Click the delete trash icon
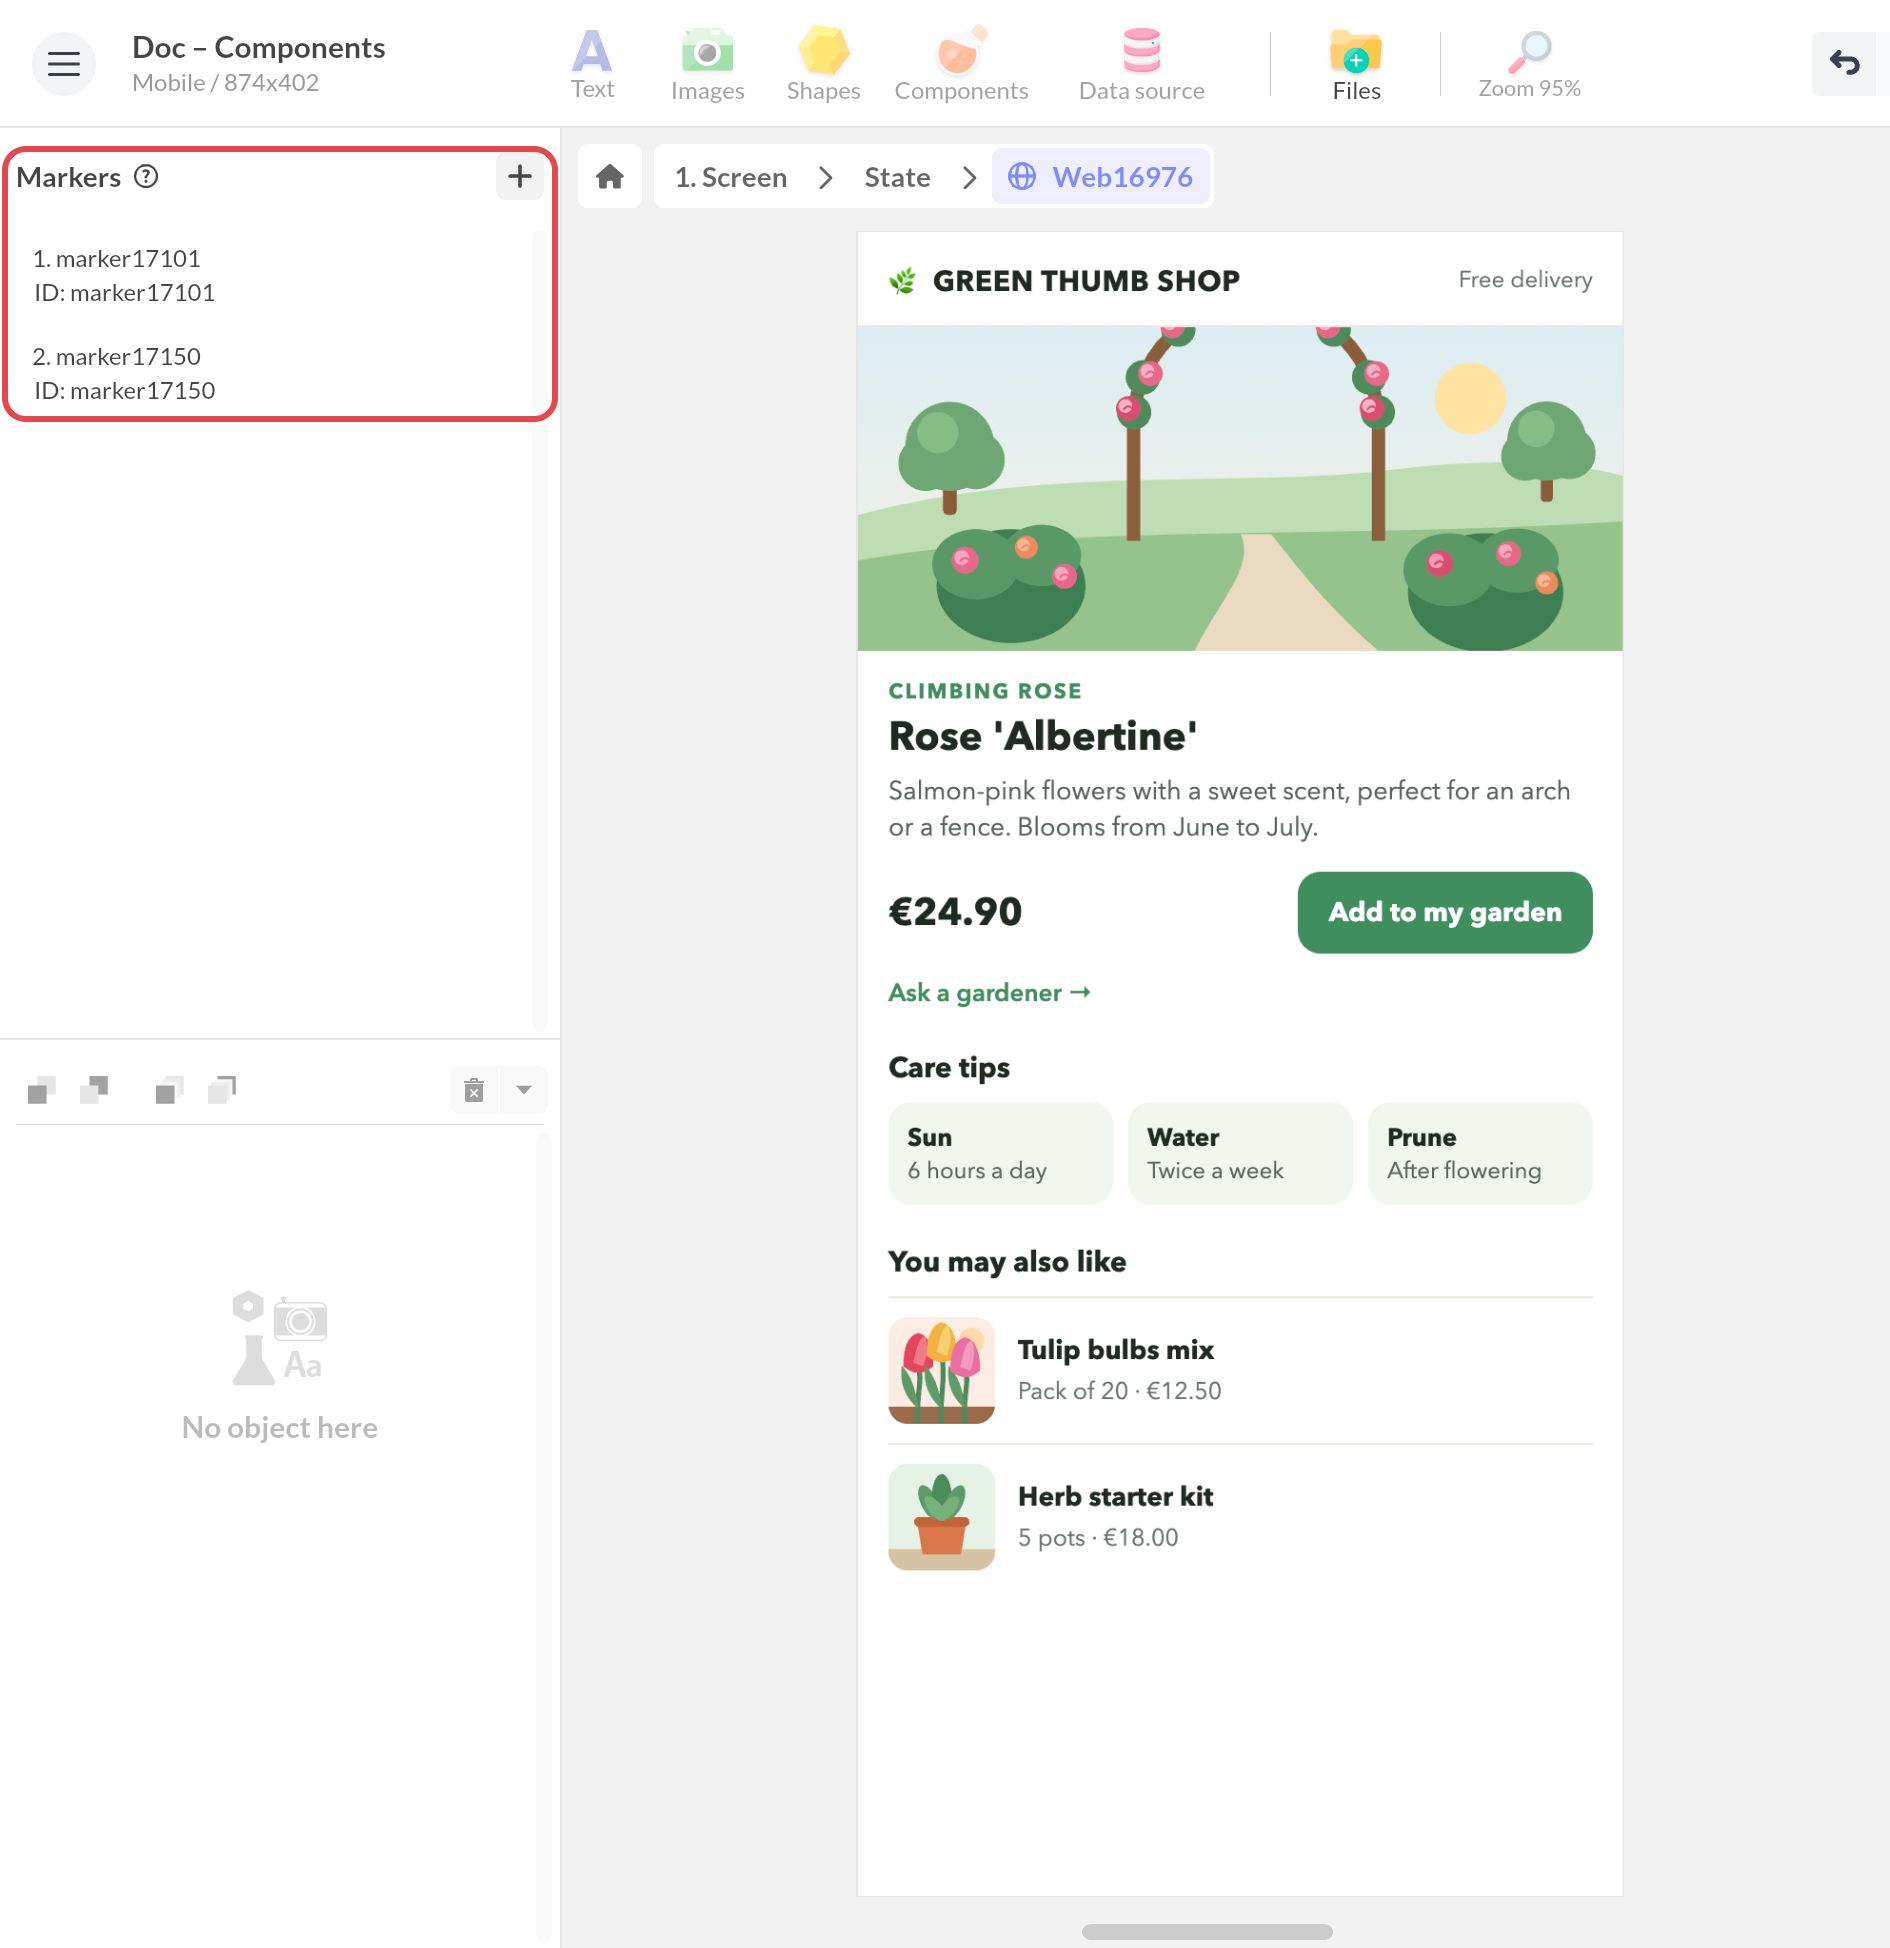The width and height of the screenshot is (1890, 1948). 474,1090
